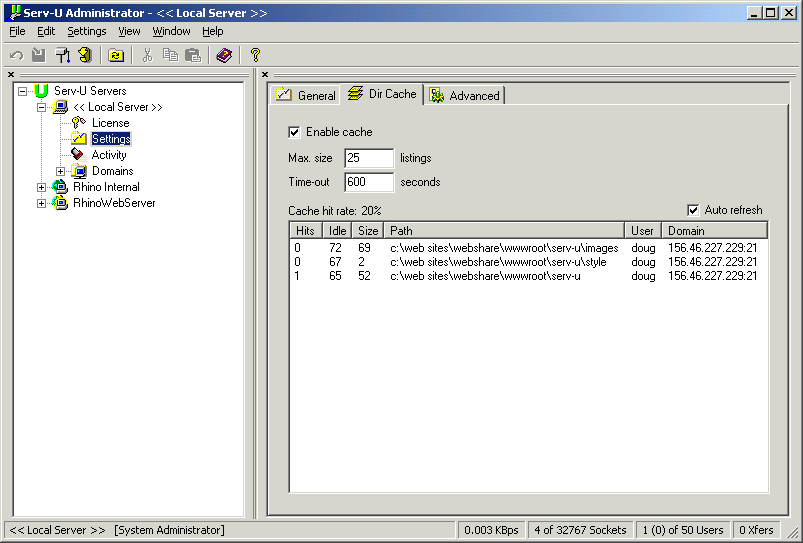Screen dimensions: 803x543
Task: Click the paste clipboard toolbar icon
Action: [193, 55]
